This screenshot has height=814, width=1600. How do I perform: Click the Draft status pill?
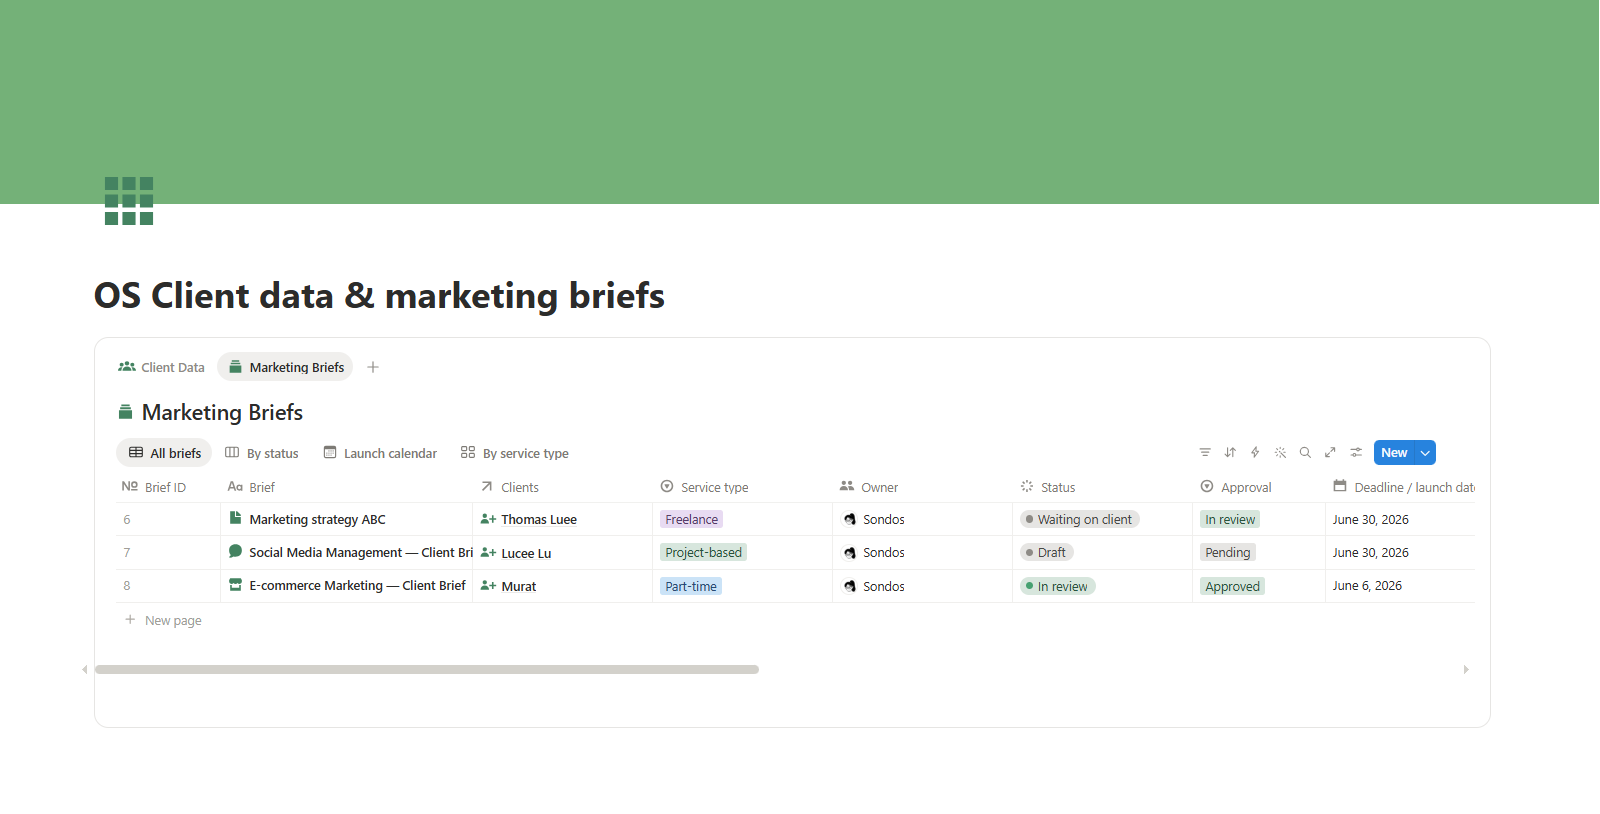(x=1047, y=552)
